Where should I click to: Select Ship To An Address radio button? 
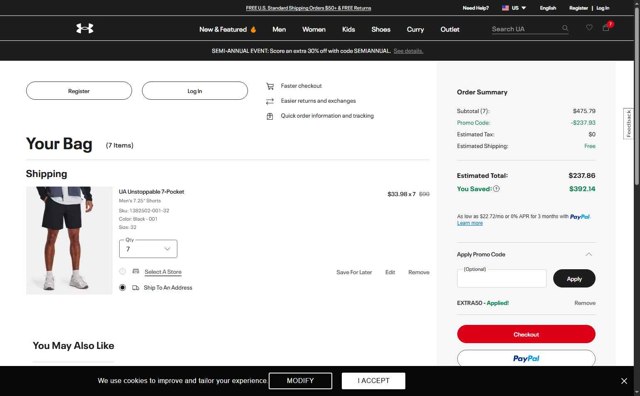[122, 287]
